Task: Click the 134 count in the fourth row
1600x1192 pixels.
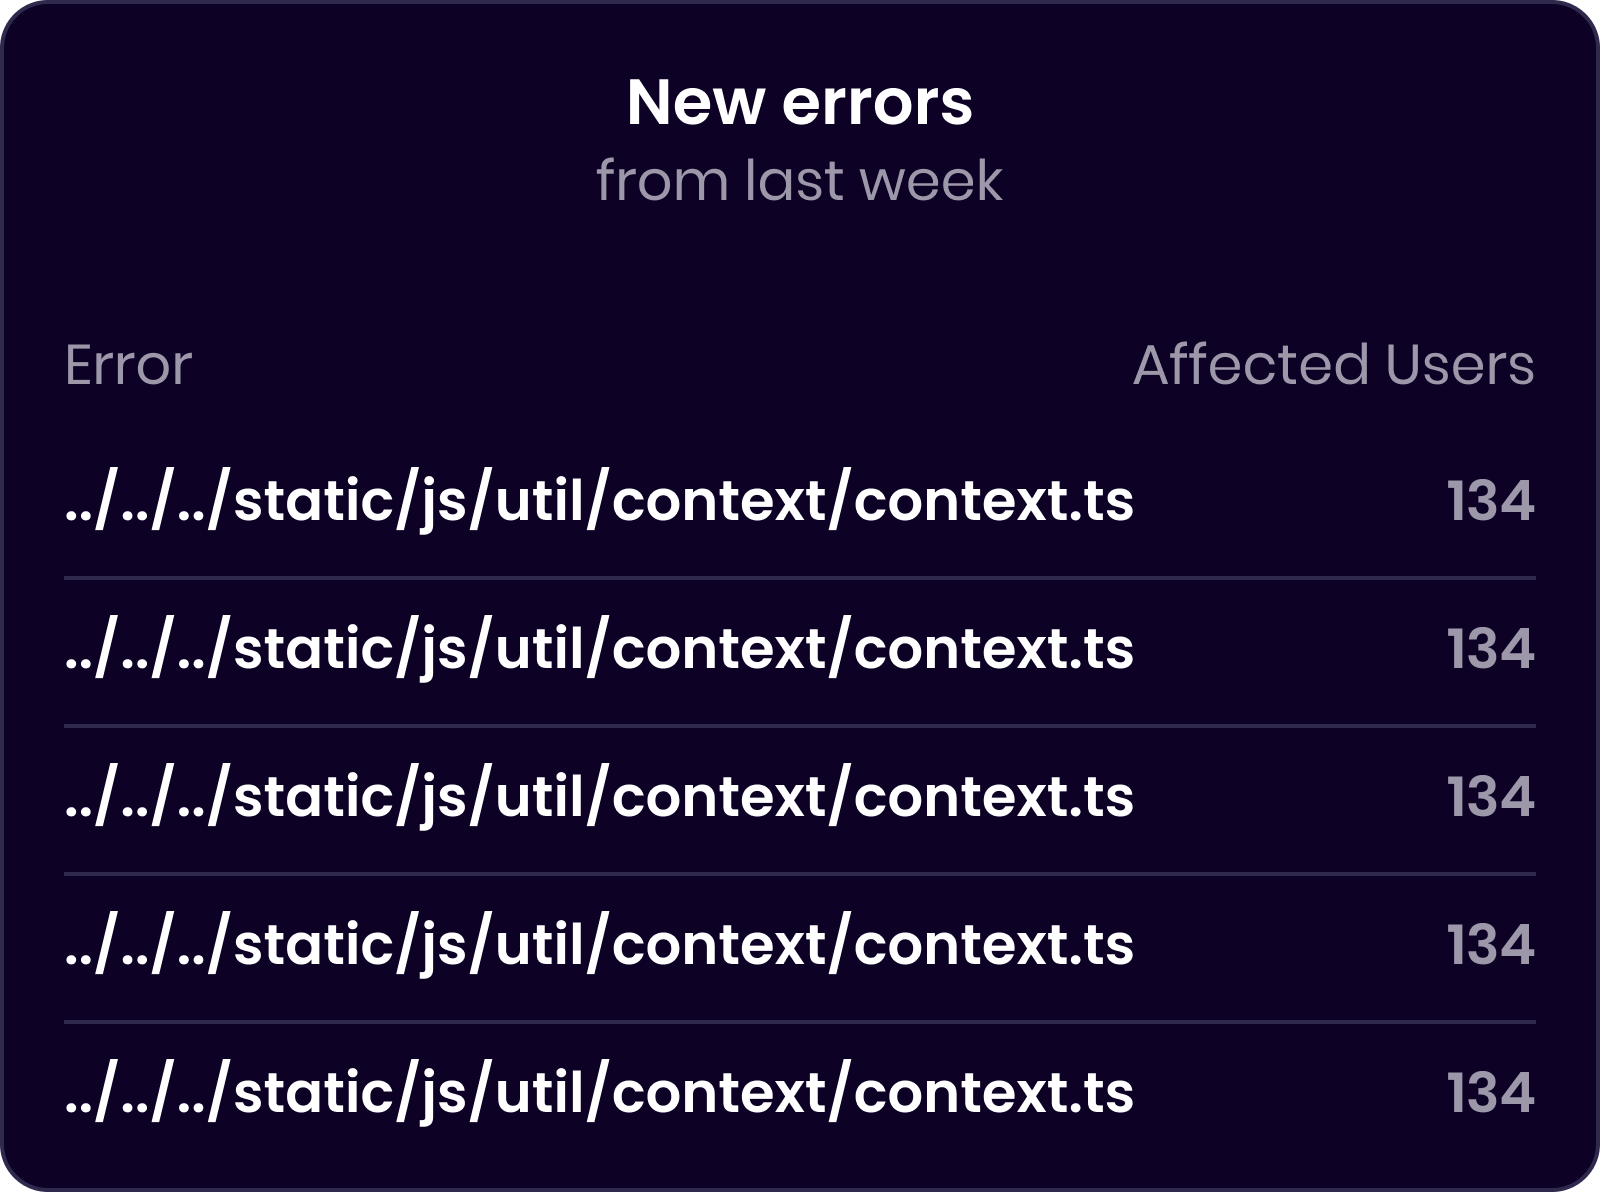Action: (x=1490, y=945)
